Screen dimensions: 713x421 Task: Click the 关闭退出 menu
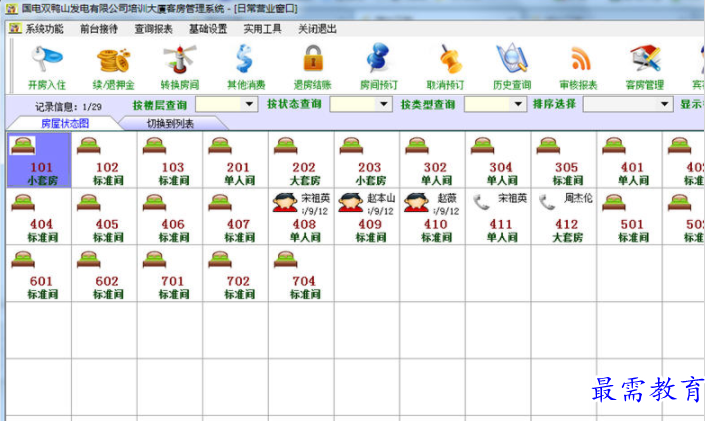tap(317, 29)
